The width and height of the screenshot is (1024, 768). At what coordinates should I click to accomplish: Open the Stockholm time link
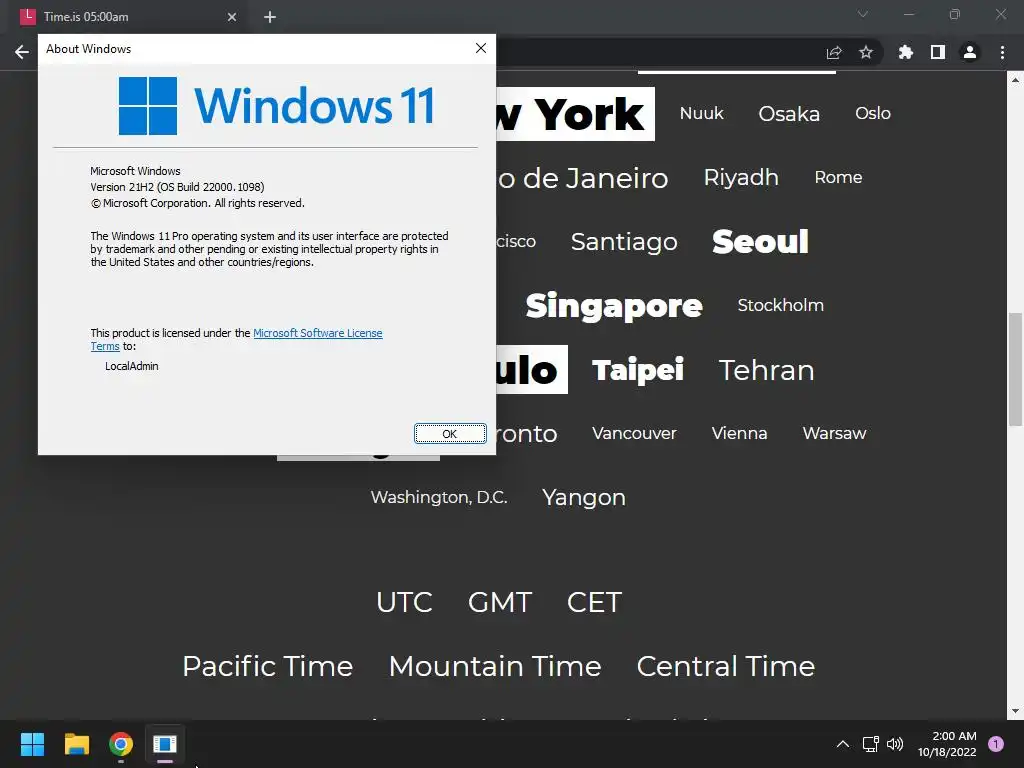780,305
